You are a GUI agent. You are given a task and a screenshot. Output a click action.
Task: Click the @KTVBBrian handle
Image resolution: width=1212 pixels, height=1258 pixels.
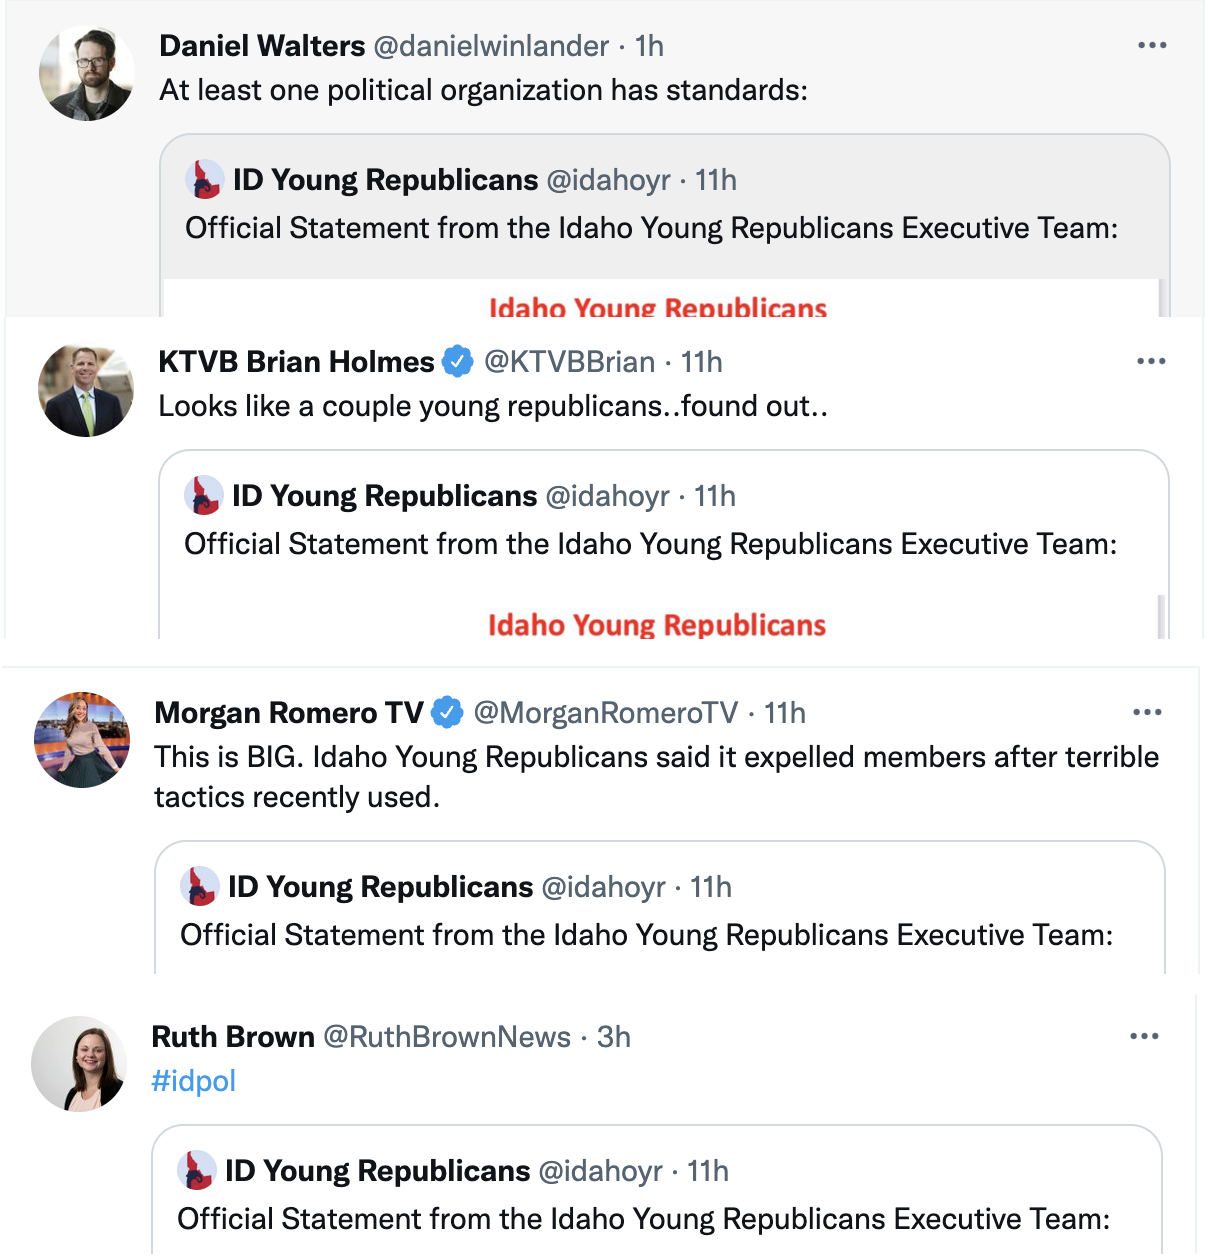(570, 362)
